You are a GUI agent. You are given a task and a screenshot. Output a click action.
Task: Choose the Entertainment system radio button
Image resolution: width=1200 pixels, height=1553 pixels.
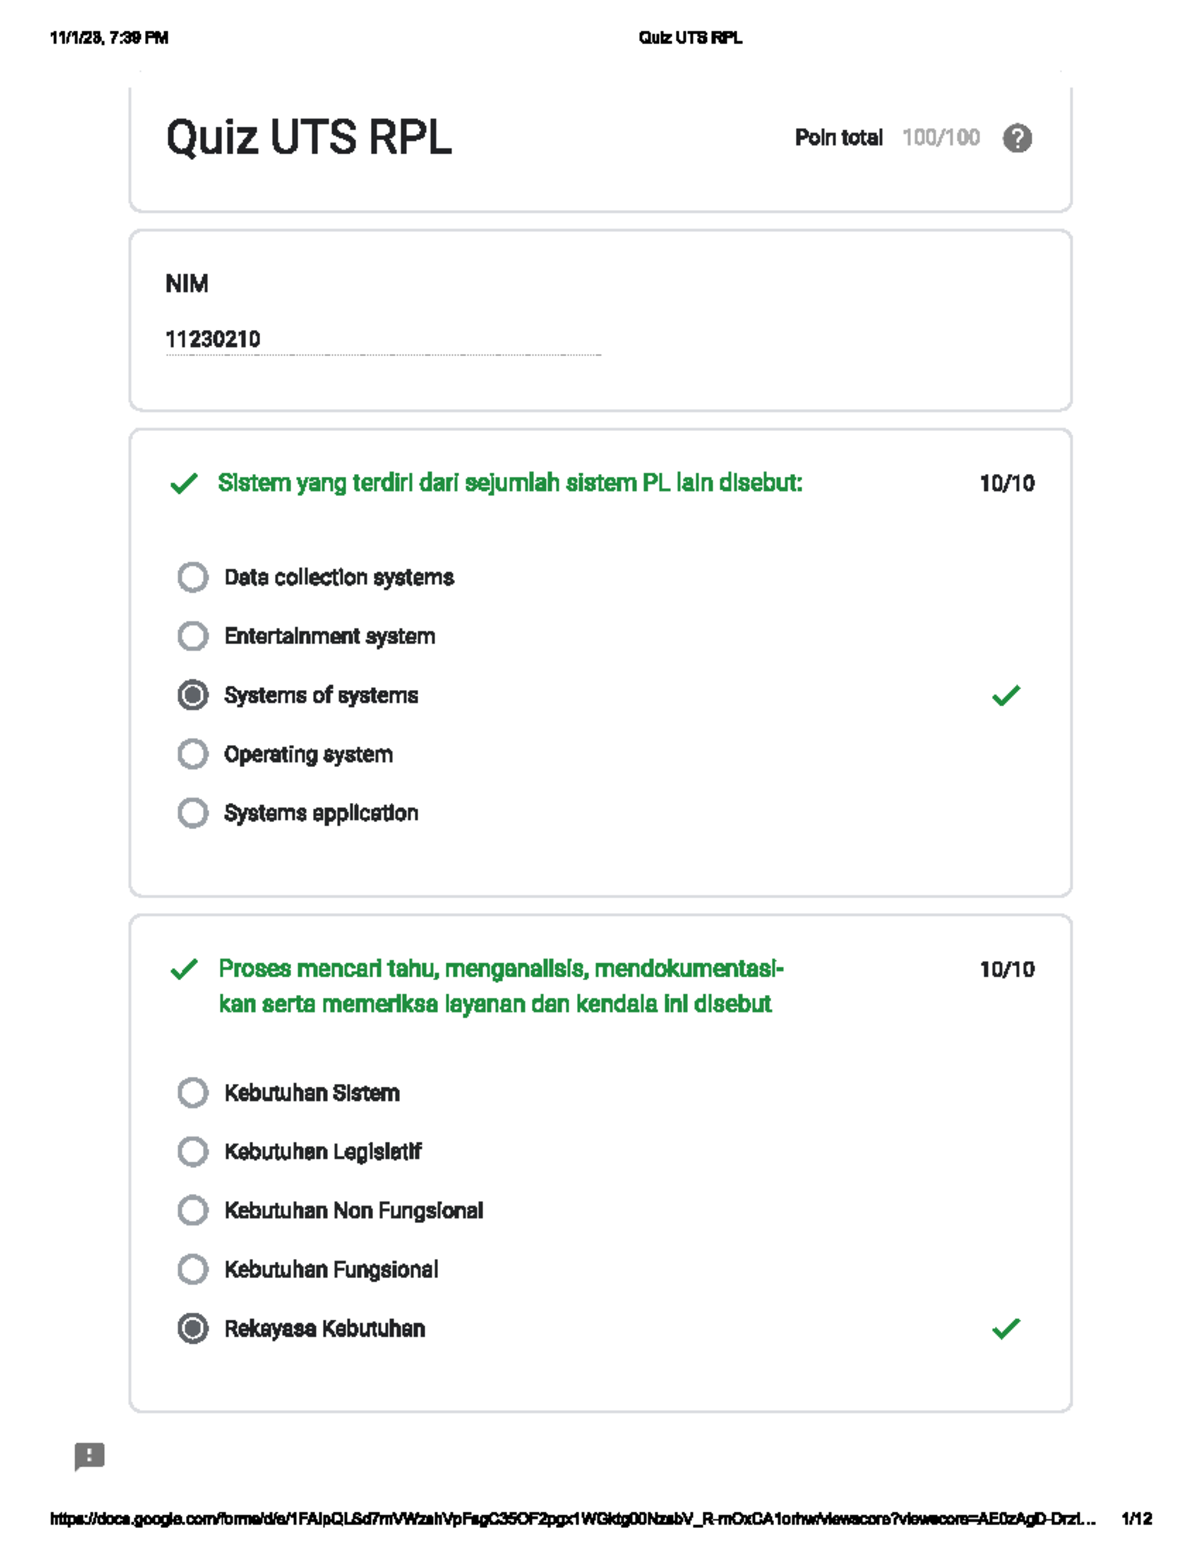193,636
